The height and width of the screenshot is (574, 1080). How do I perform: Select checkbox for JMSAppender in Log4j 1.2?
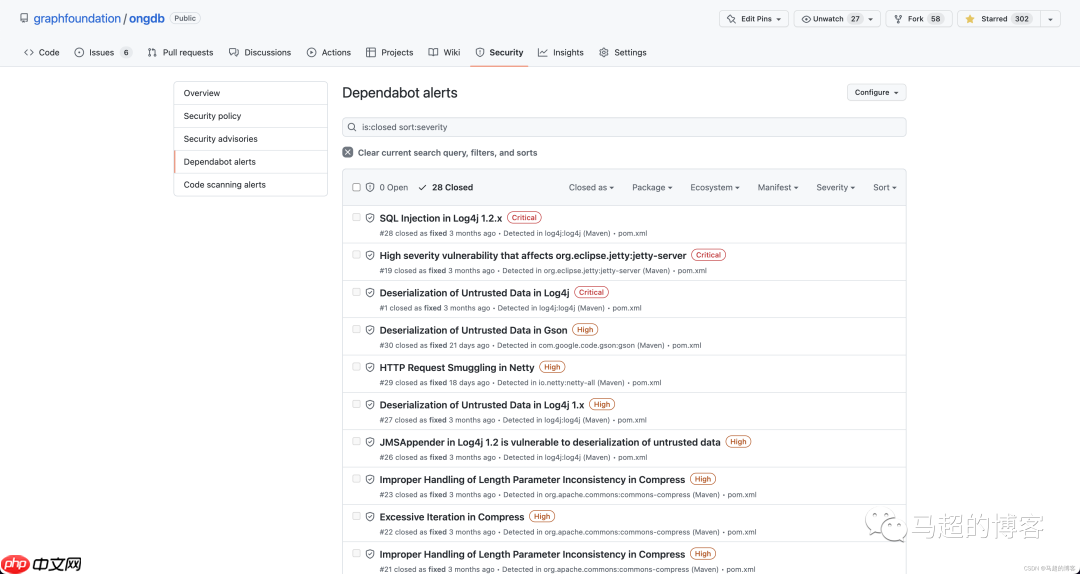click(x=356, y=441)
